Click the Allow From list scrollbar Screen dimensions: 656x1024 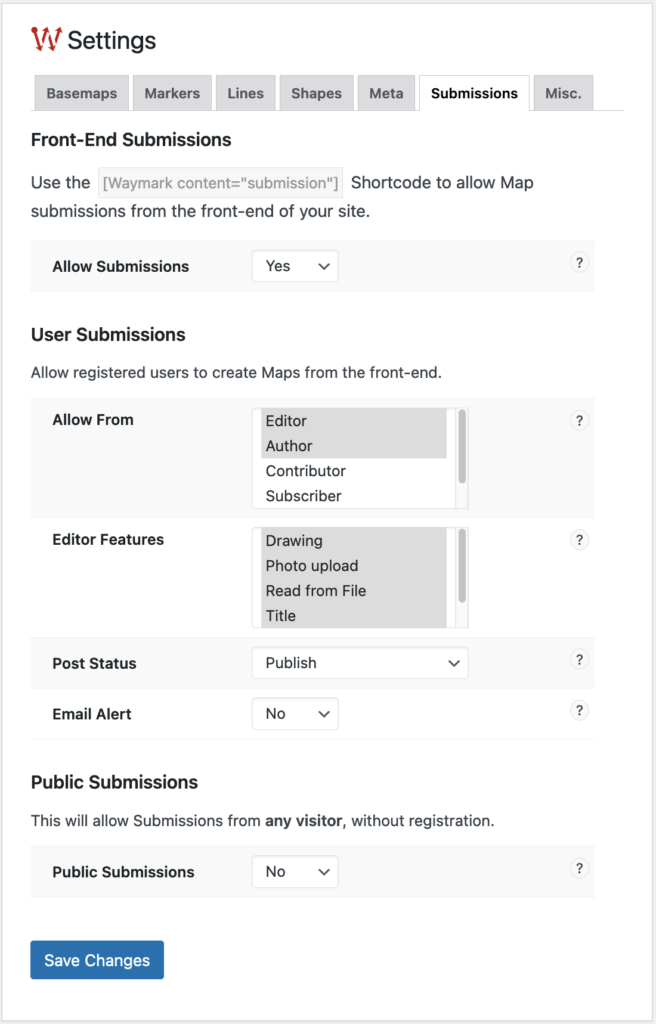click(462, 446)
